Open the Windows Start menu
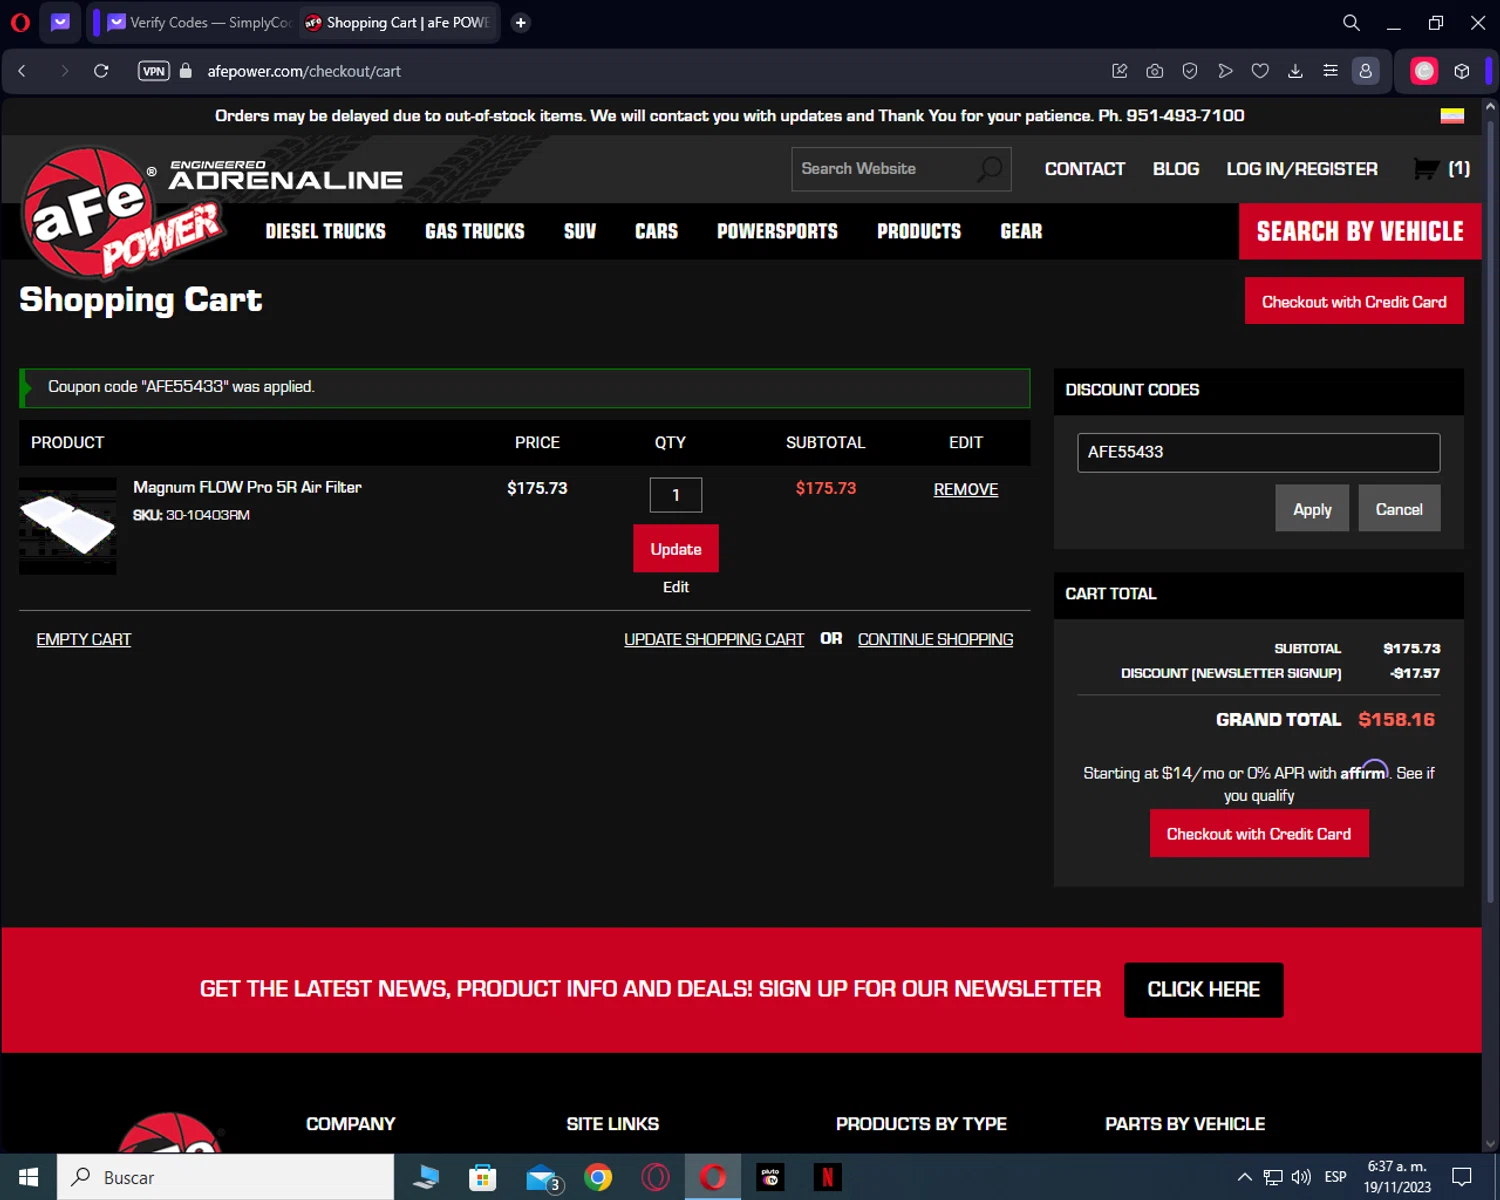 point(28,1177)
